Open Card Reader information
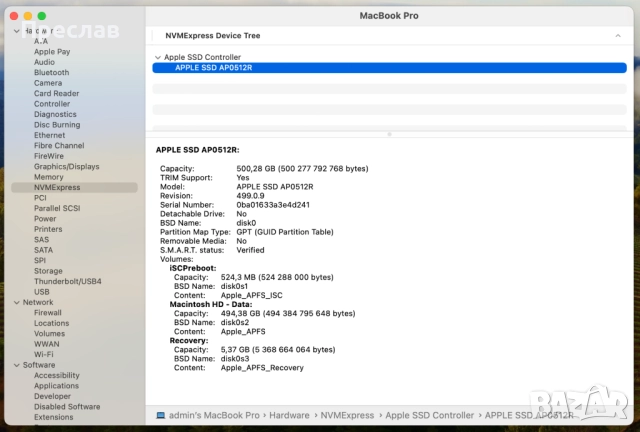 (x=56, y=94)
